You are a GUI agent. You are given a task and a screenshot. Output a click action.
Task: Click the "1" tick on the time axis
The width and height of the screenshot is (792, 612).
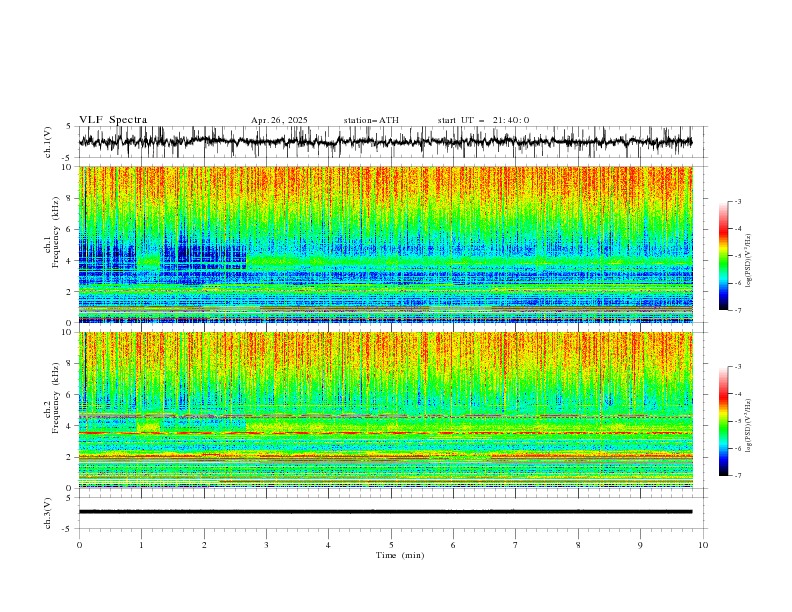[141, 545]
